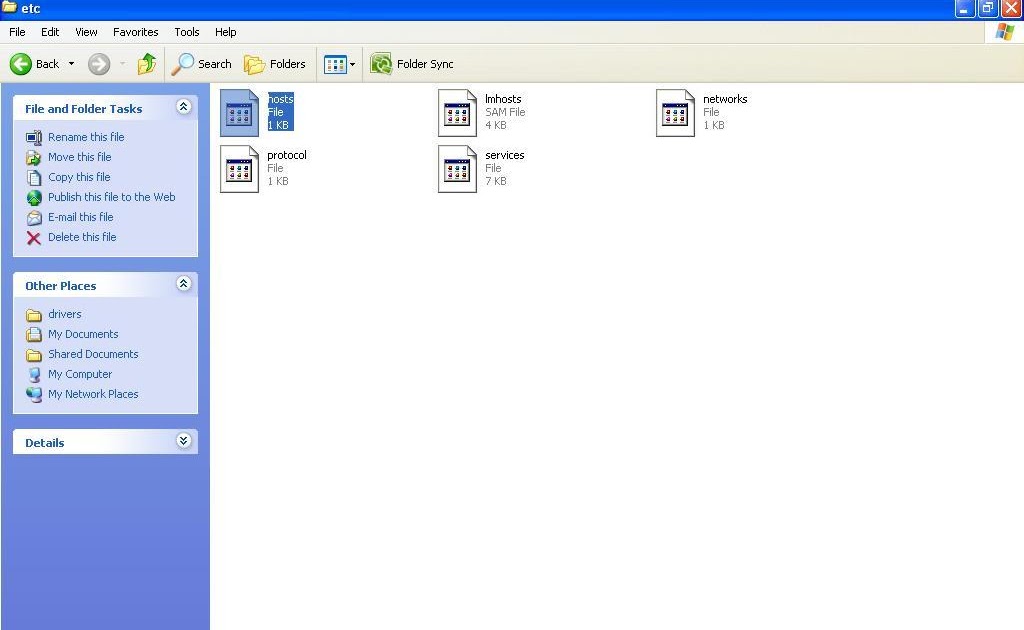Click the networks file name
1024x630 pixels.
click(725, 99)
